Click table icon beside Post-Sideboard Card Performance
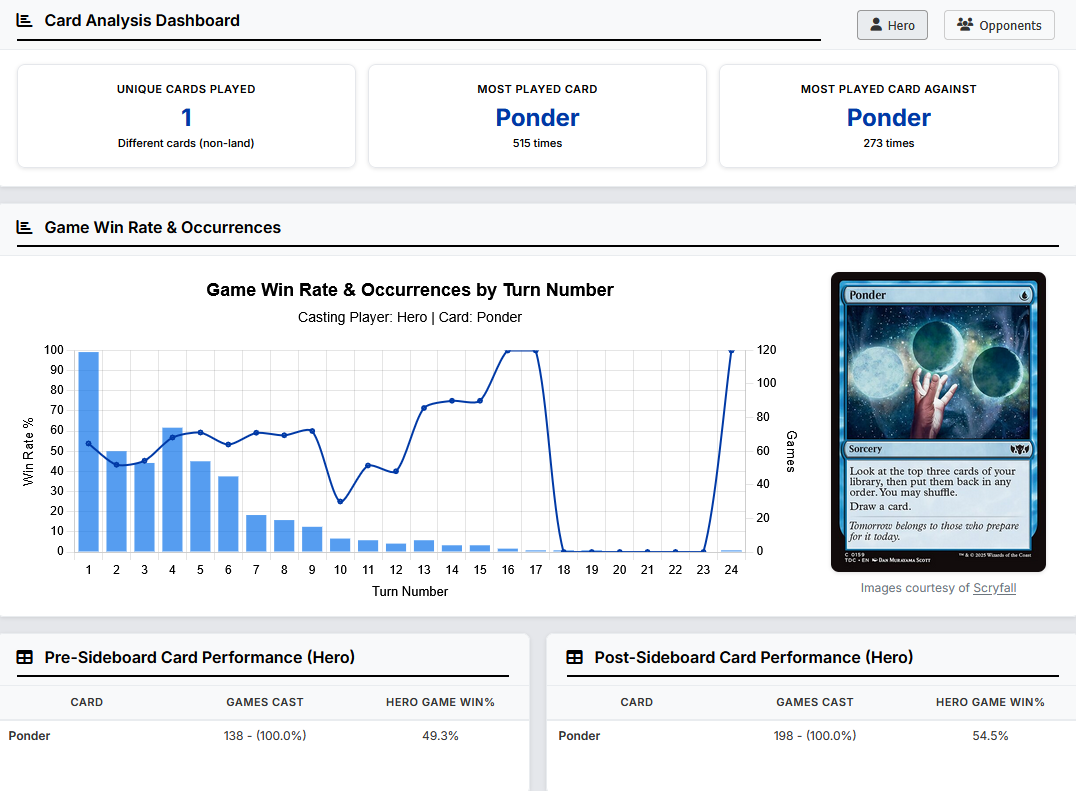This screenshot has height=791, width=1076. (574, 657)
